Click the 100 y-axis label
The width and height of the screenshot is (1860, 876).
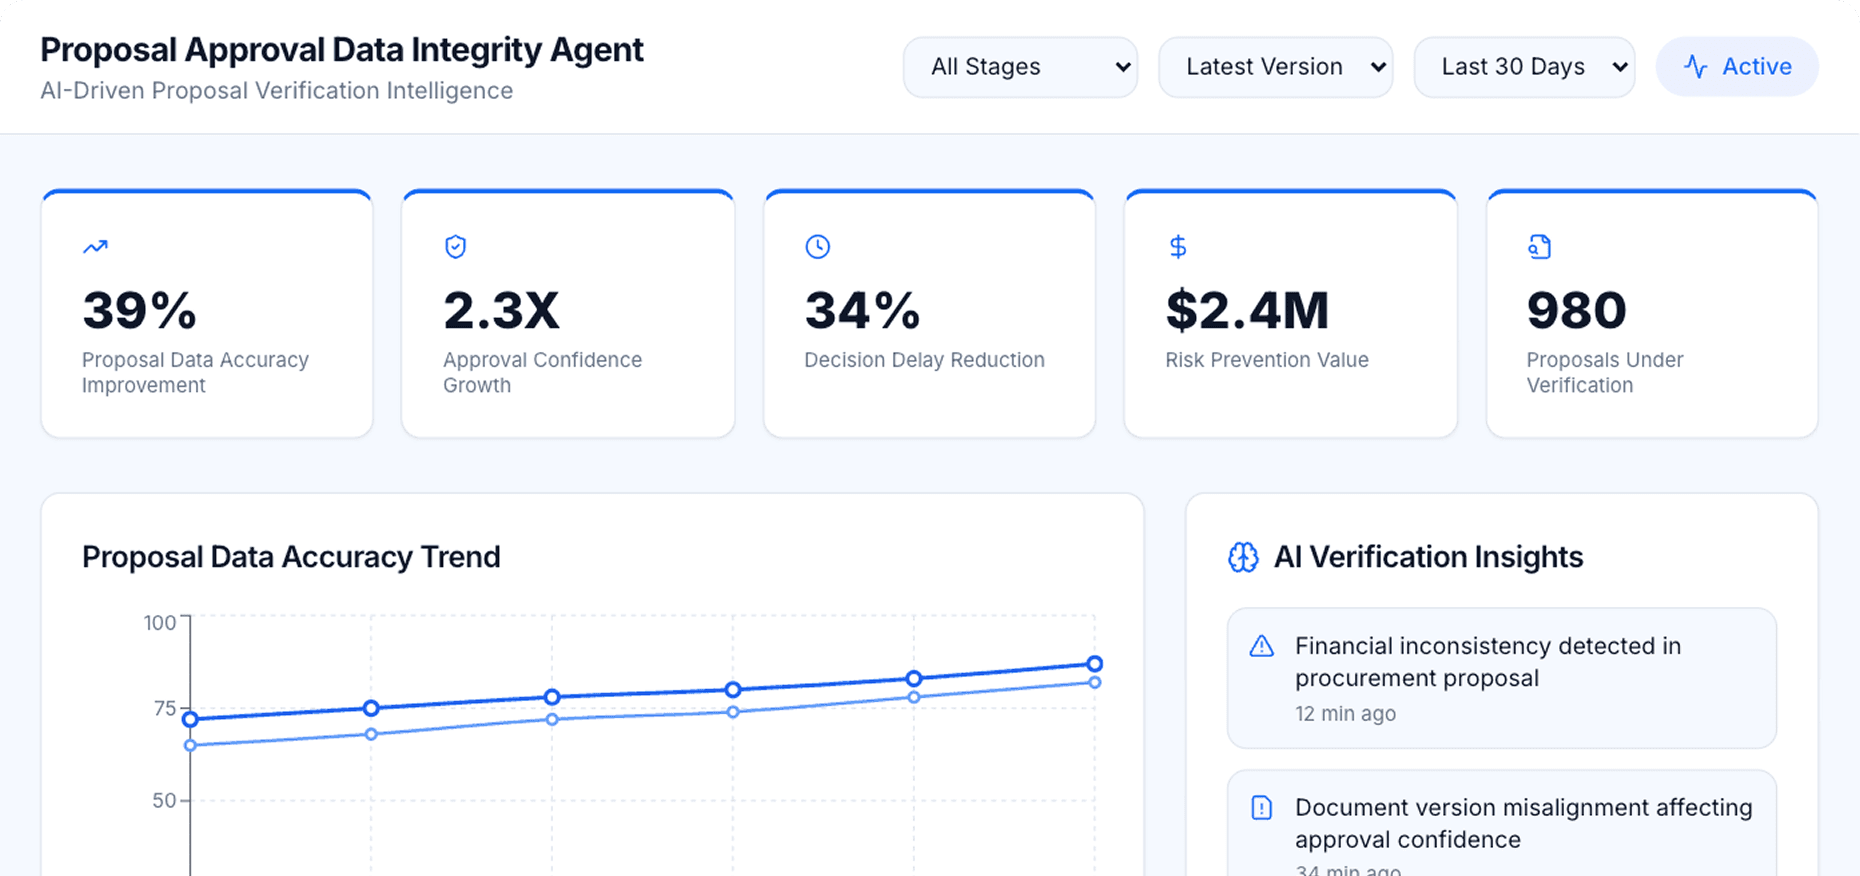(x=160, y=623)
